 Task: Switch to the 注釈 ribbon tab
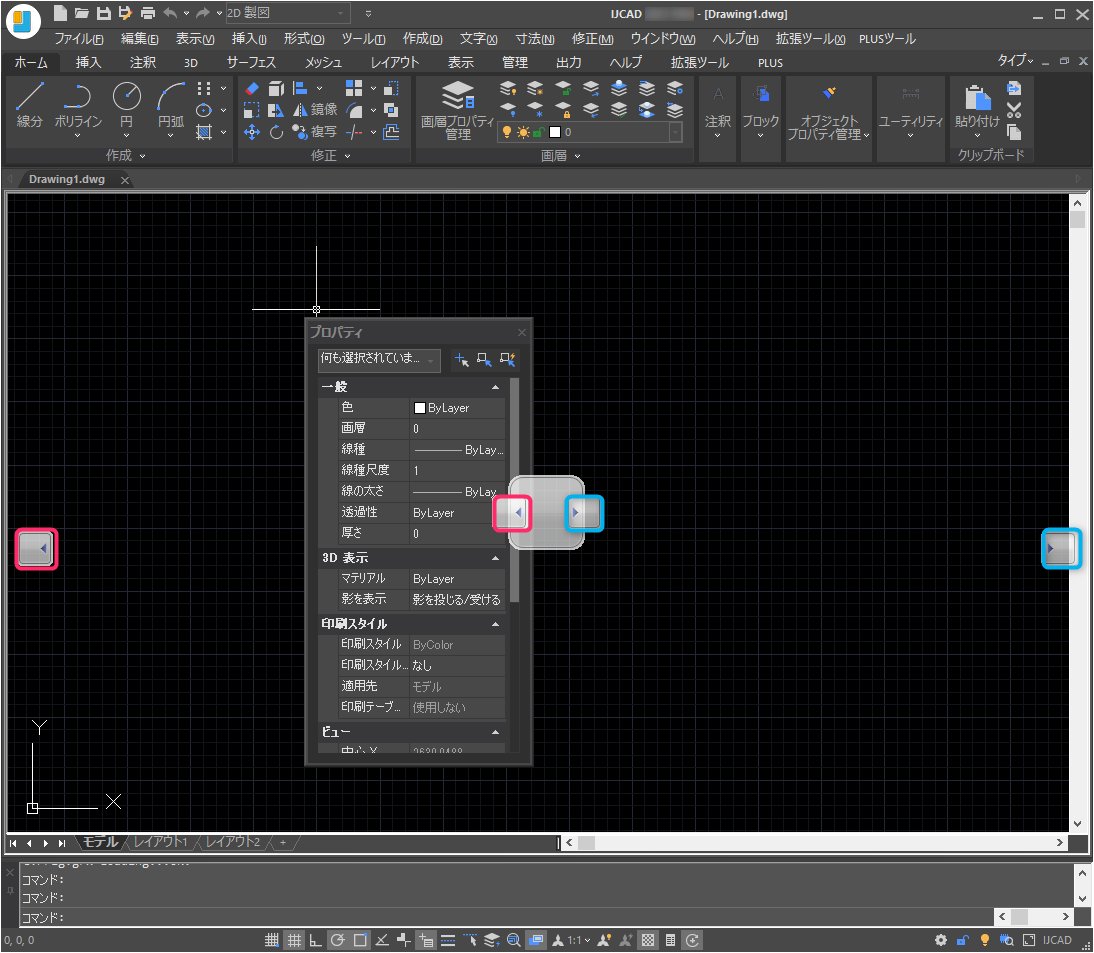[x=143, y=62]
